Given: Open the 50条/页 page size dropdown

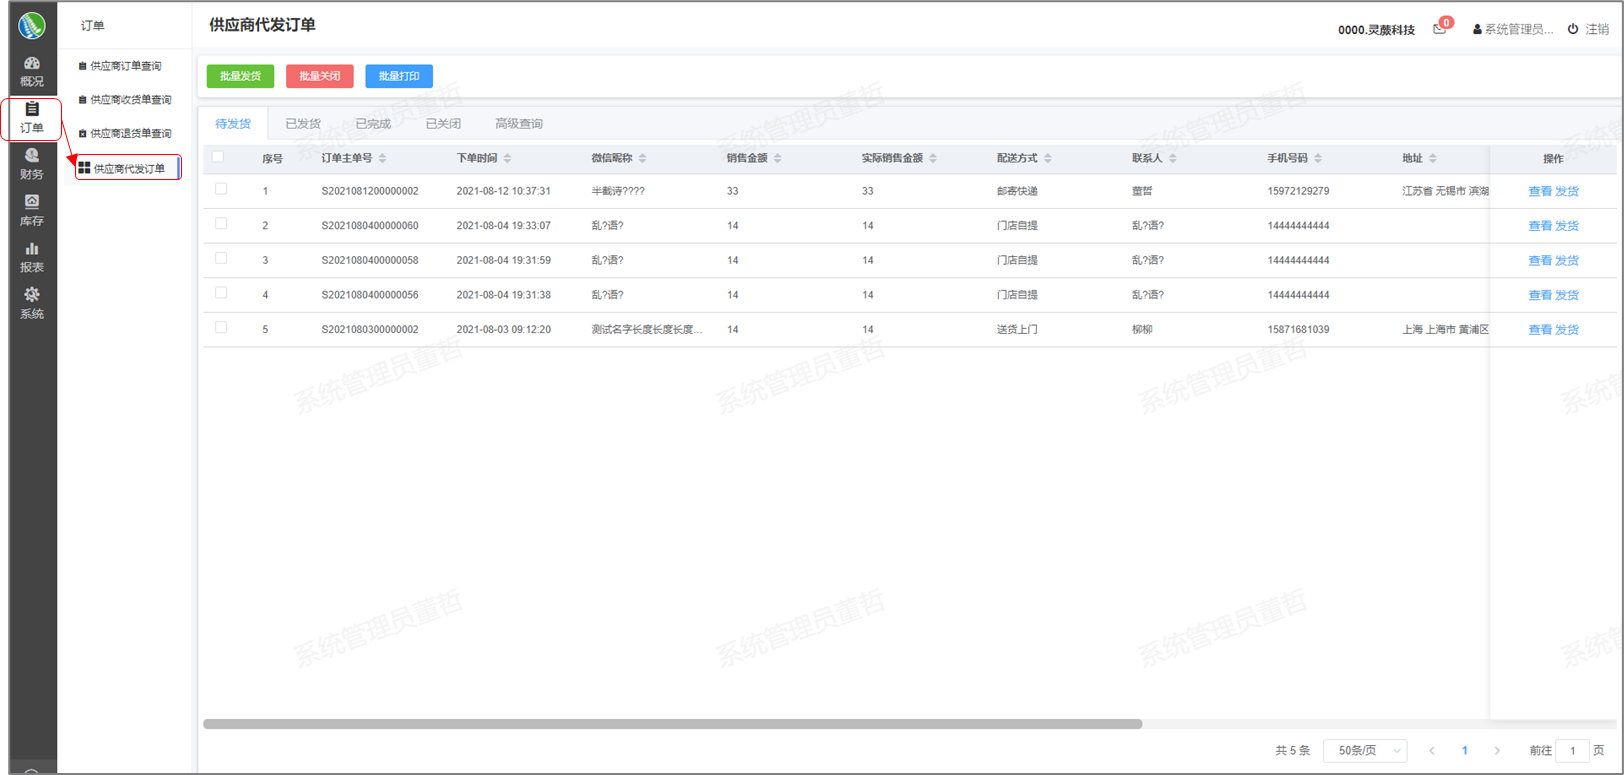Looking at the screenshot, I should (x=1365, y=750).
